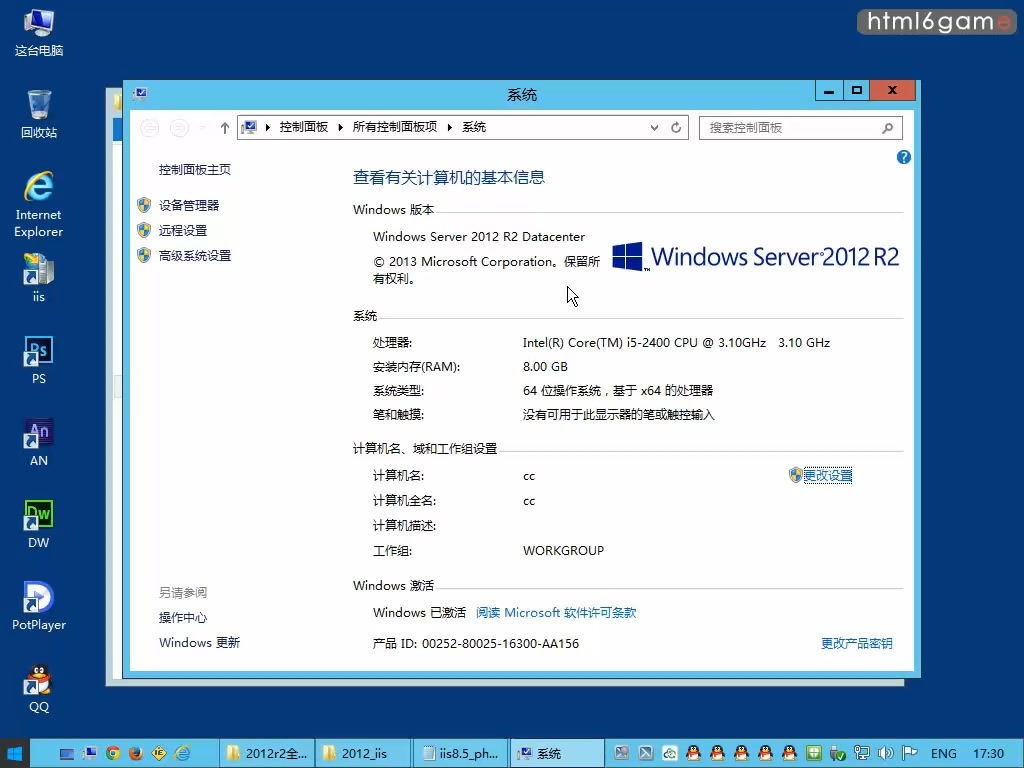The image size is (1024, 768).
Task: Maximize the 系统 window
Action: [x=857, y=91]
